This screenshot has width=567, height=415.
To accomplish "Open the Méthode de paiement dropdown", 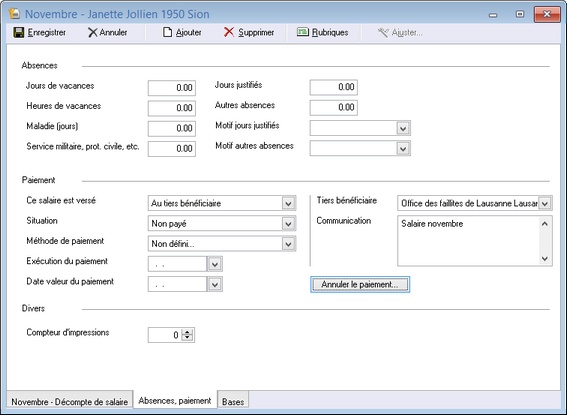I will (288, 244).
